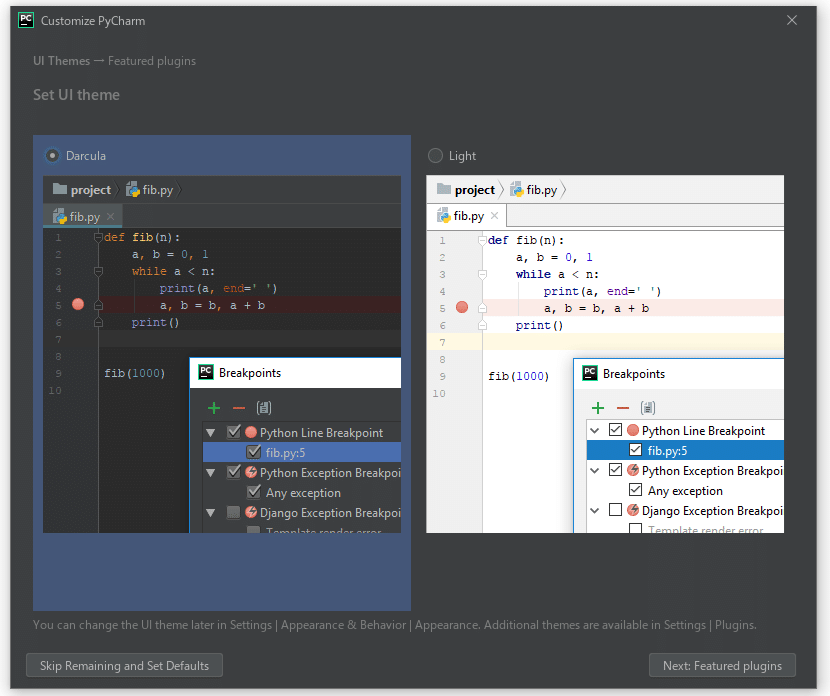Click fold marker at while line in Darcula
830x696 pixels.
point(98,271)
